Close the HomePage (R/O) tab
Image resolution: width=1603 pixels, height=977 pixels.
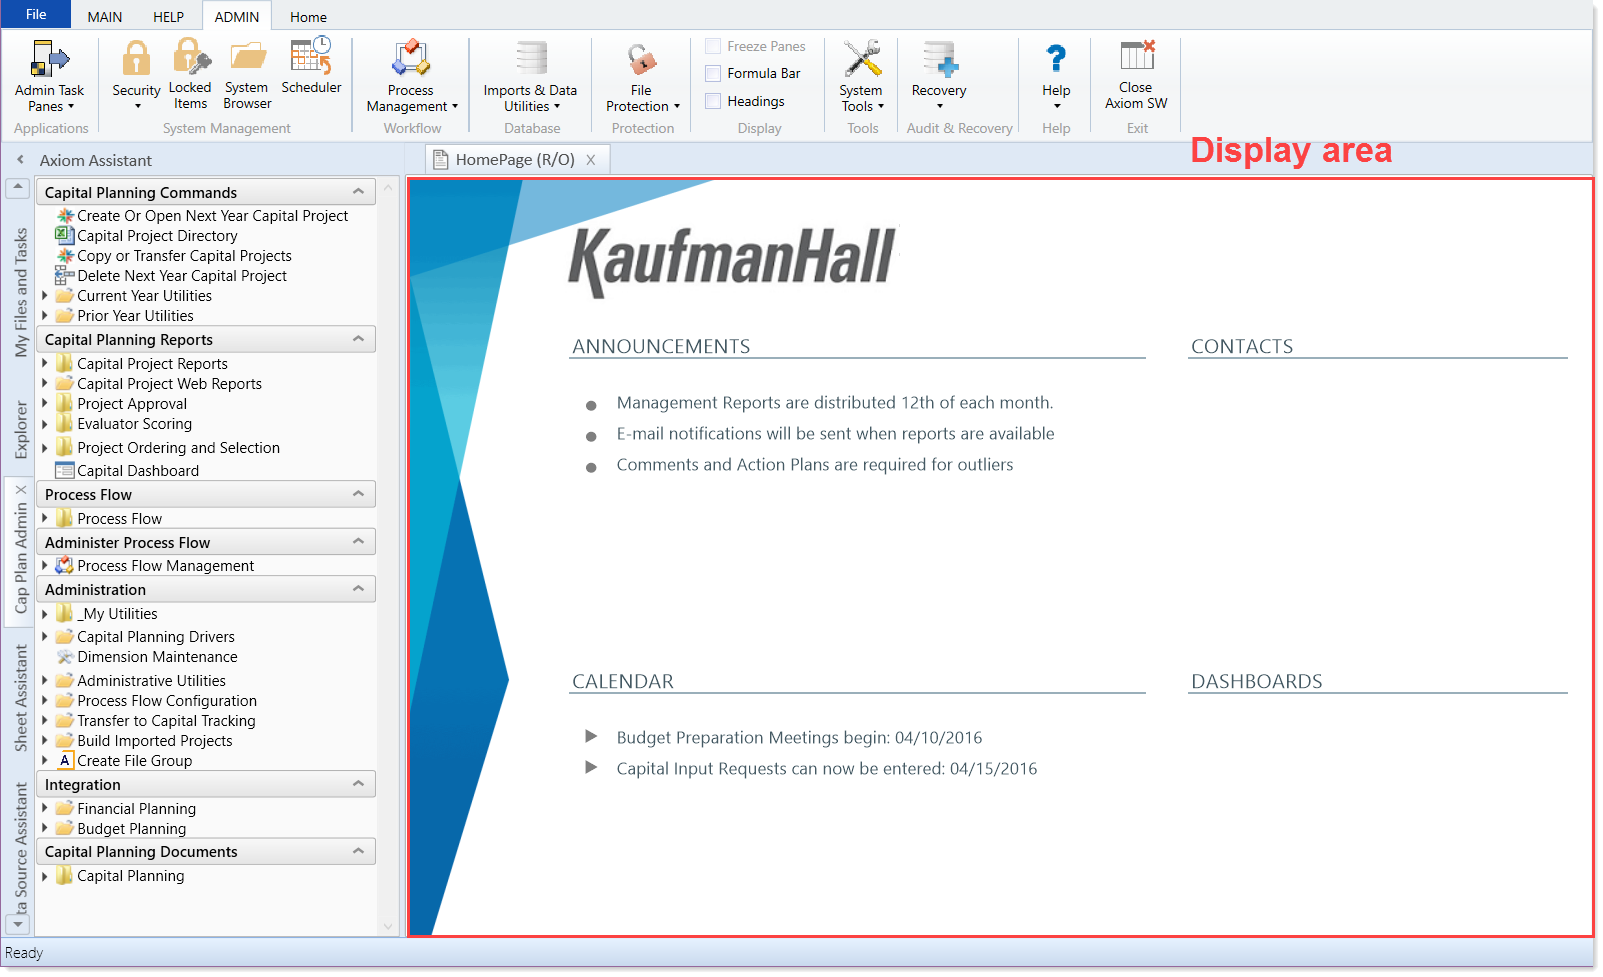(x=591, y=160)
